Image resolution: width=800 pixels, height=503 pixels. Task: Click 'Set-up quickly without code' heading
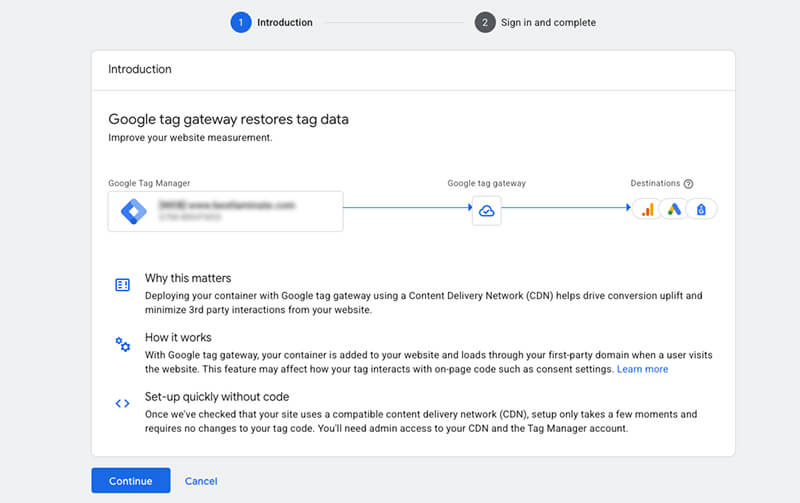(x=217, y=397)
